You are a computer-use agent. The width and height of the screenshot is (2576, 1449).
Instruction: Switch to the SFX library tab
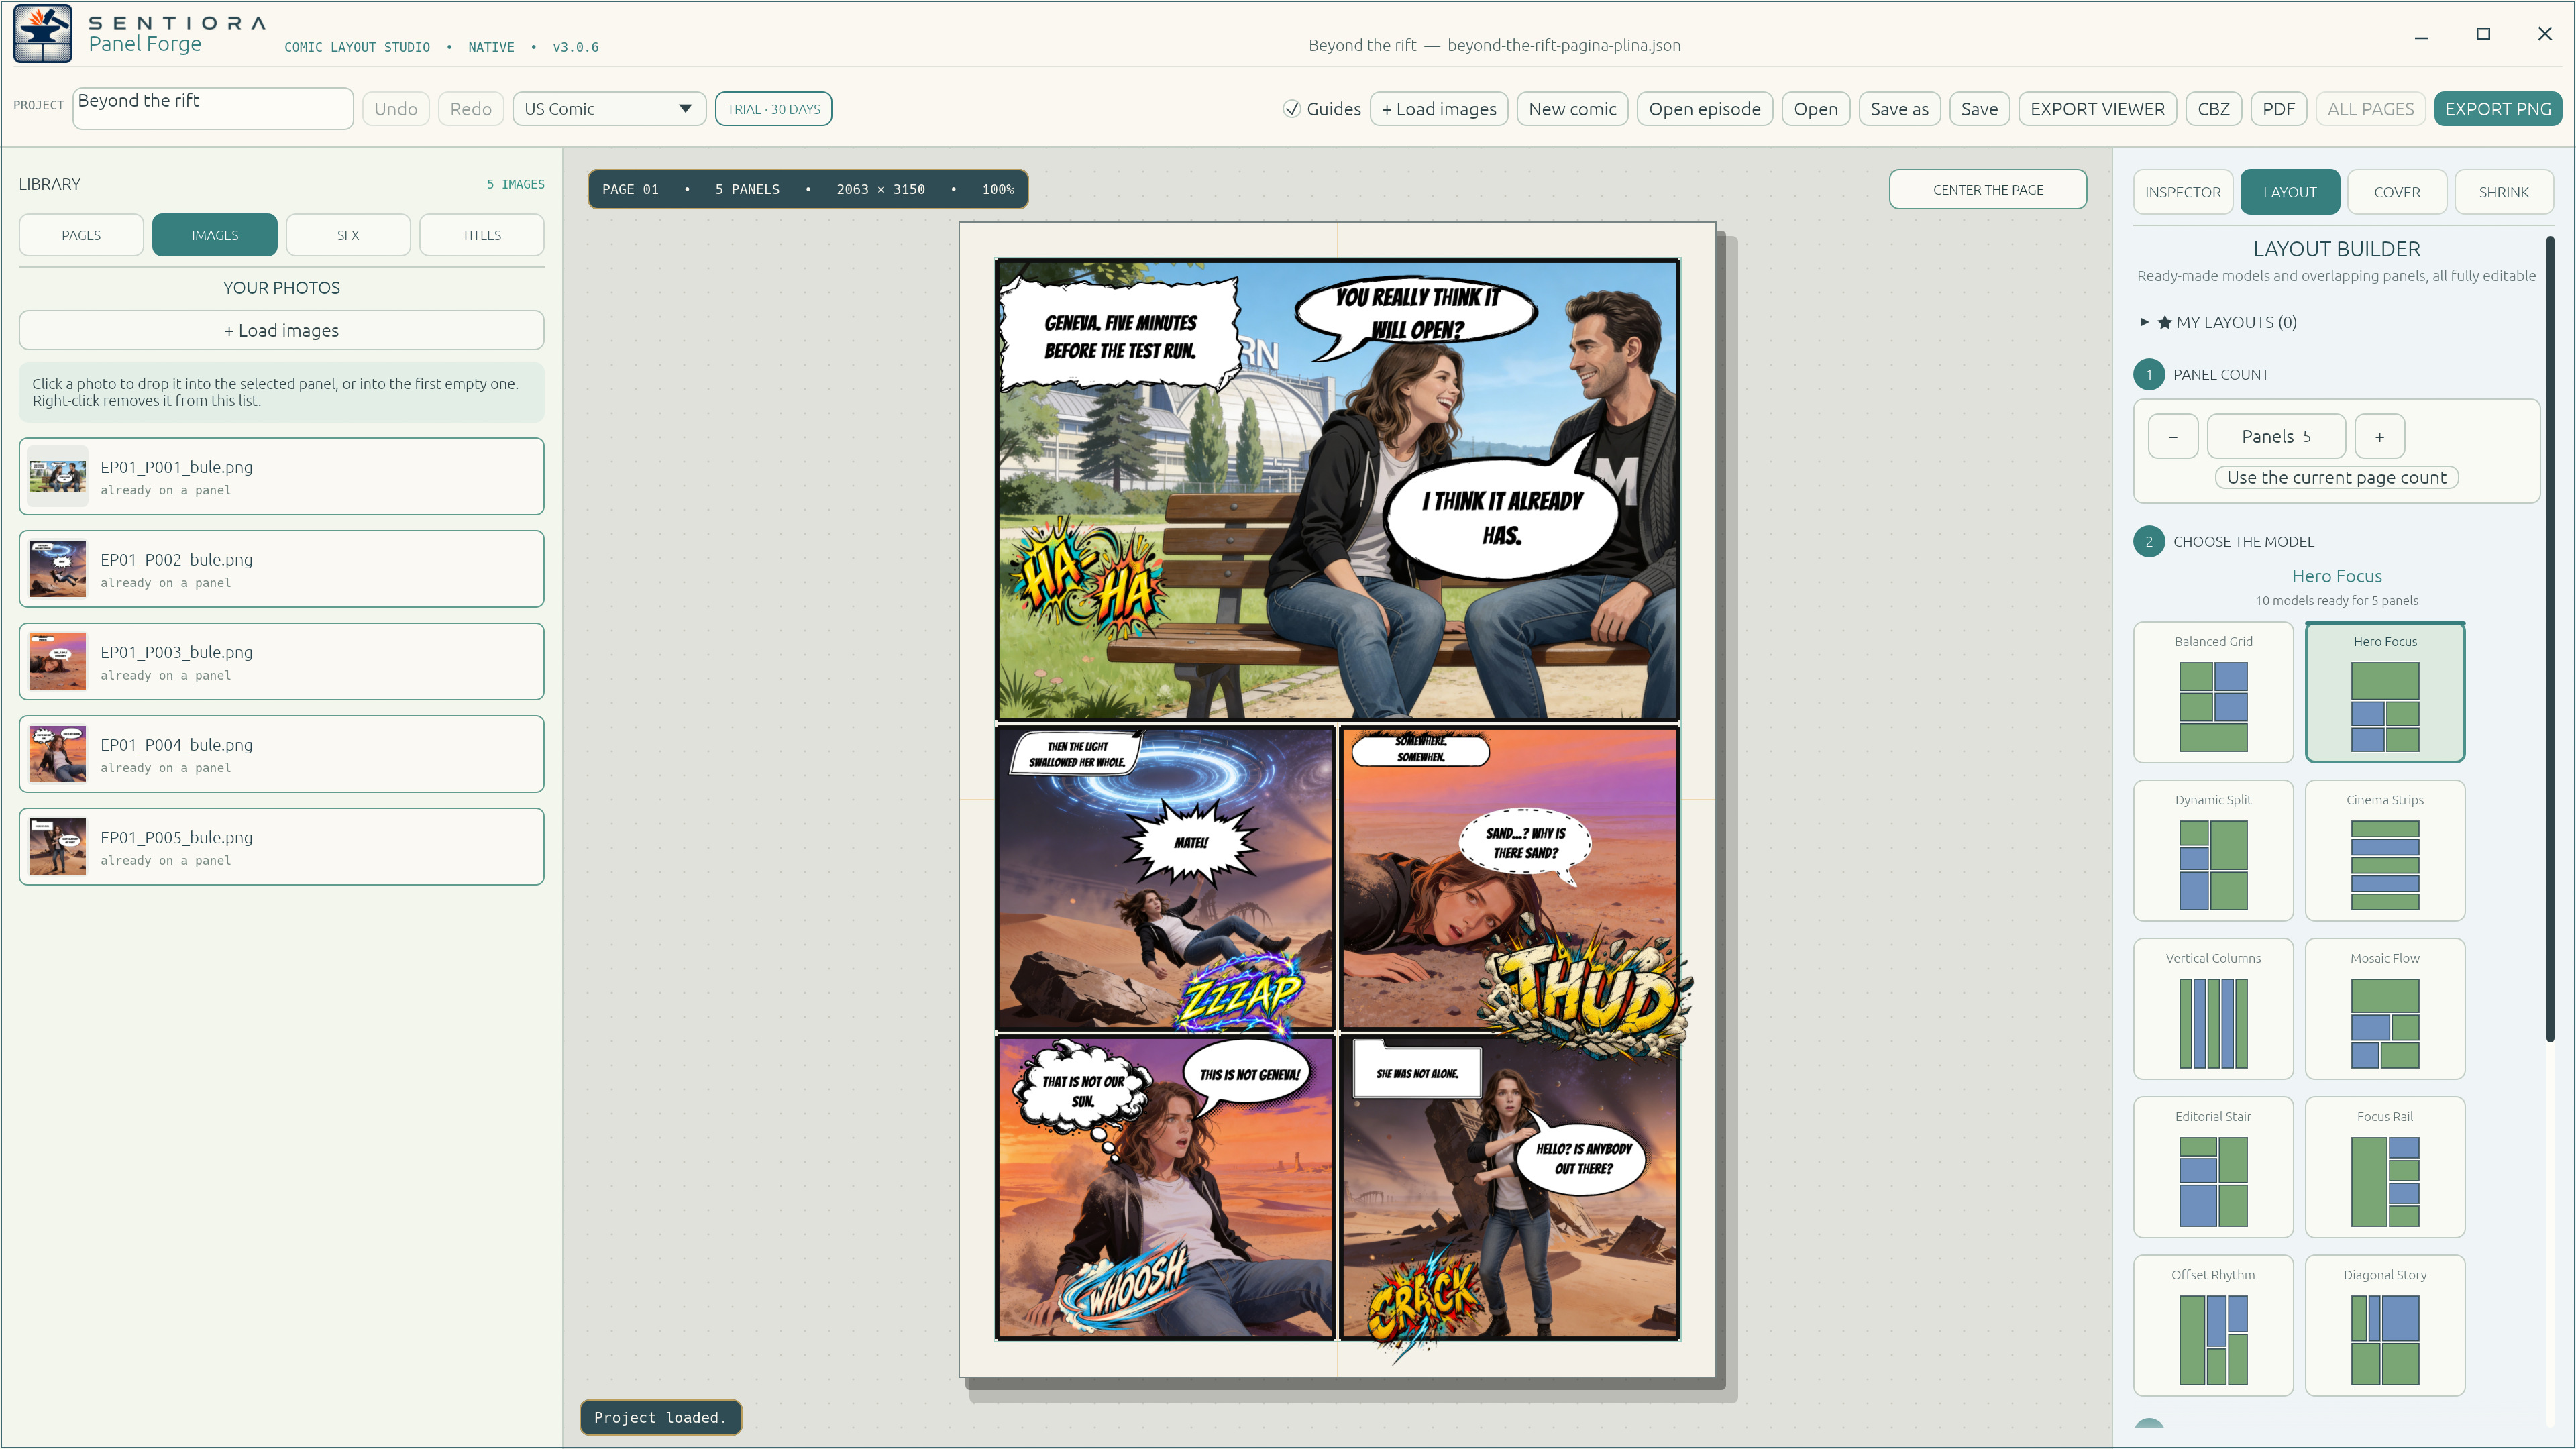348,235
